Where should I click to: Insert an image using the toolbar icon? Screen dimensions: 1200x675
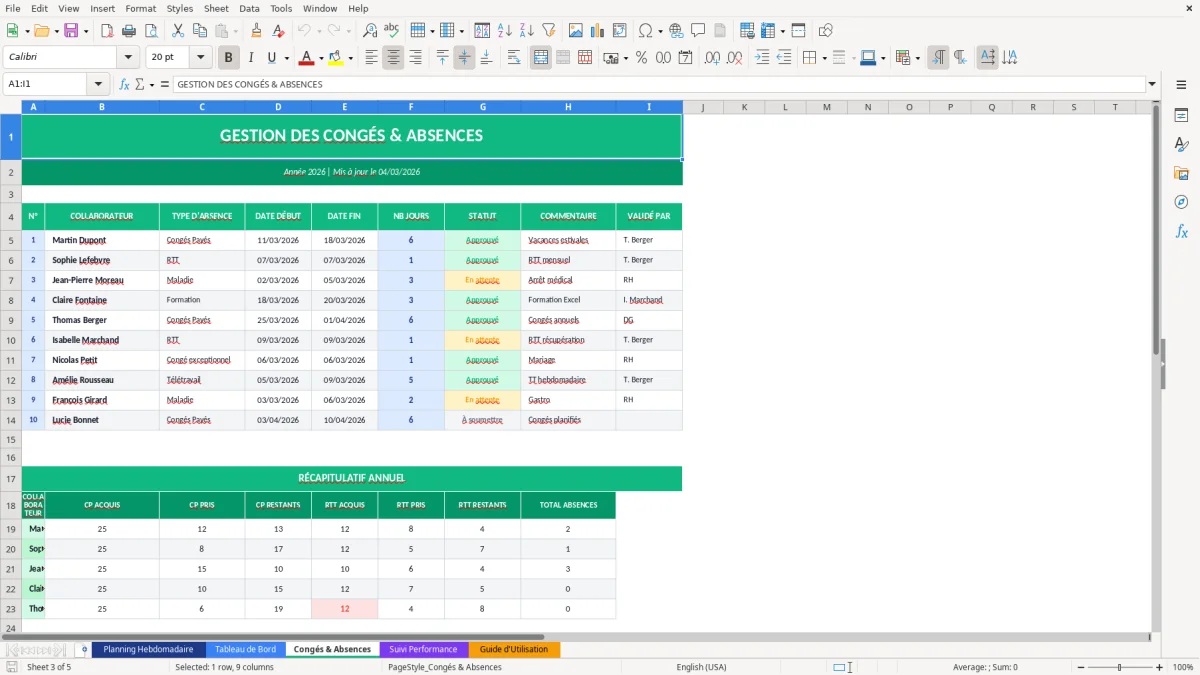(576, 31)
